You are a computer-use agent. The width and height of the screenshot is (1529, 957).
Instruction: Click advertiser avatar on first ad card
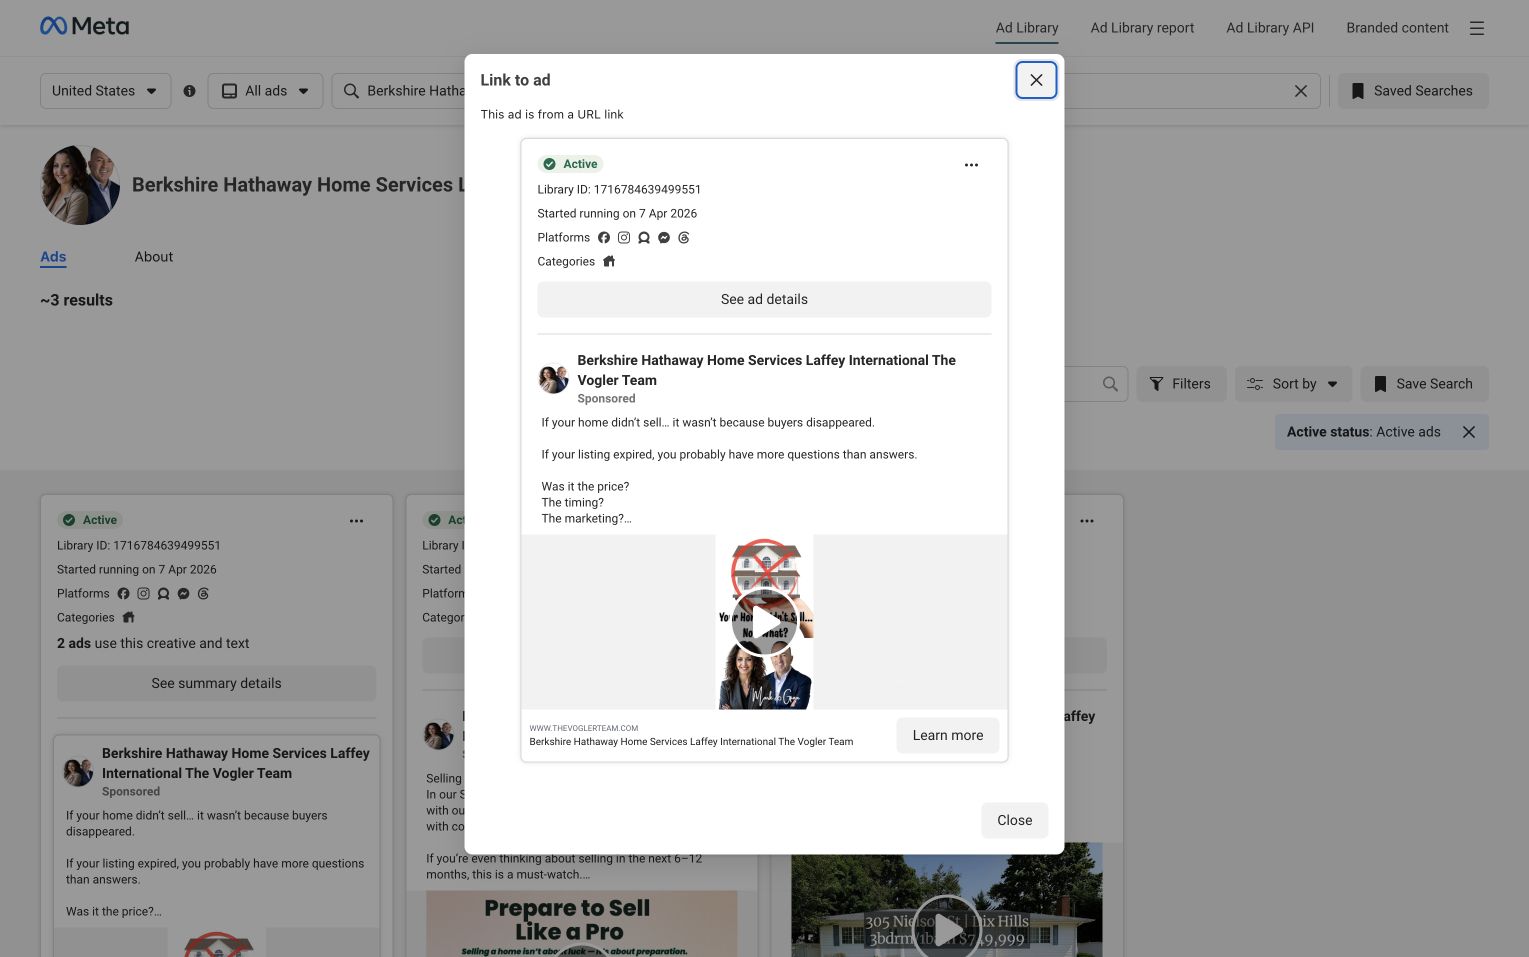click(78, 772)
